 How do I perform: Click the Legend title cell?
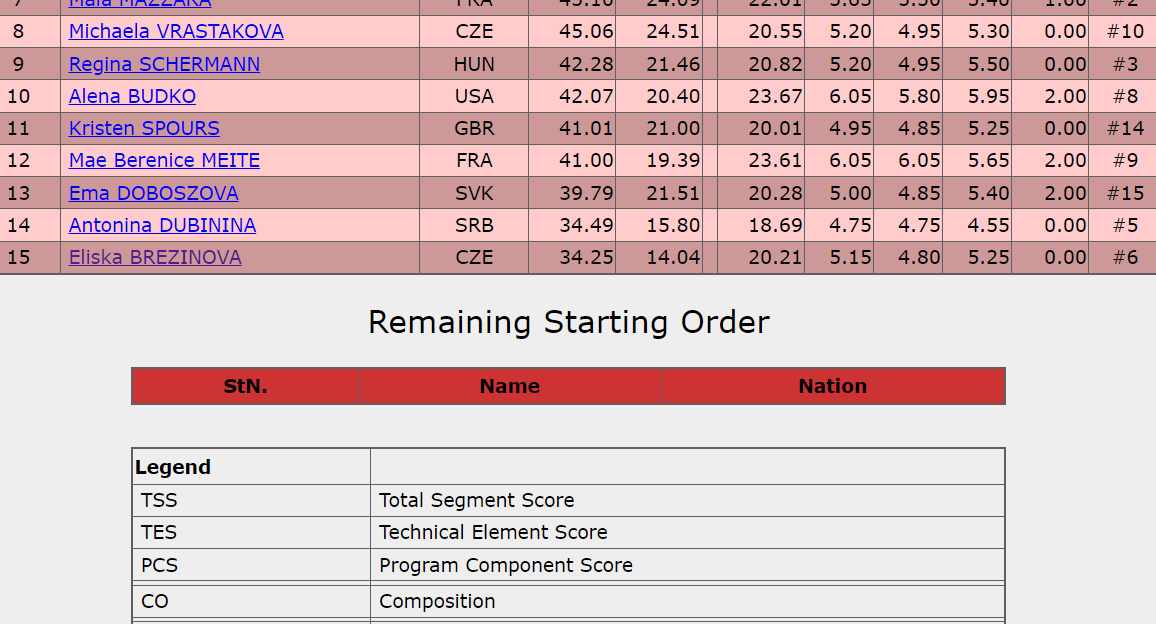(173, 467)
